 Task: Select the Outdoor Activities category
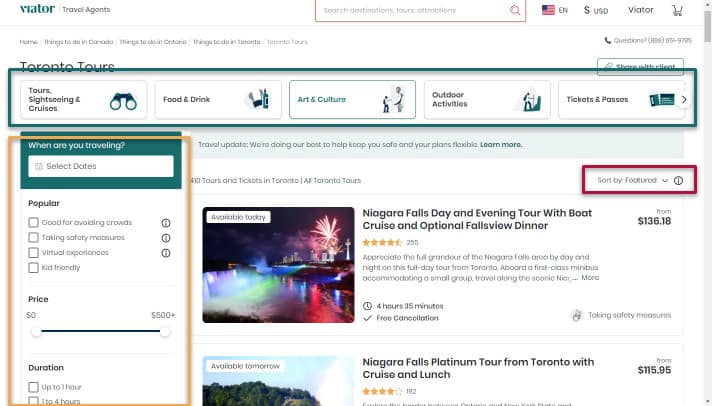[487, 99]
